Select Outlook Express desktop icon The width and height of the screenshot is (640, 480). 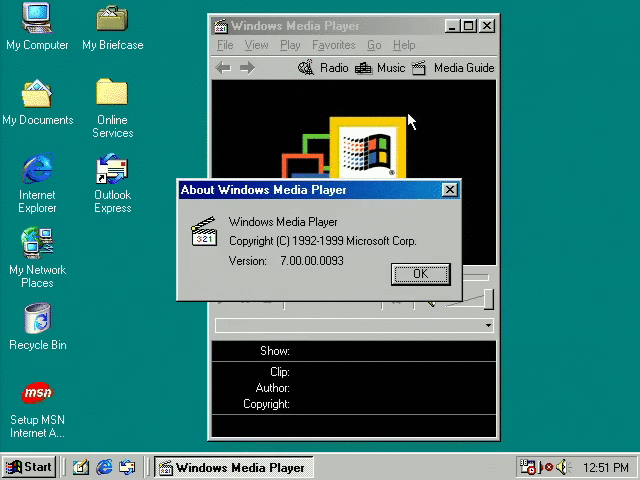113,183
